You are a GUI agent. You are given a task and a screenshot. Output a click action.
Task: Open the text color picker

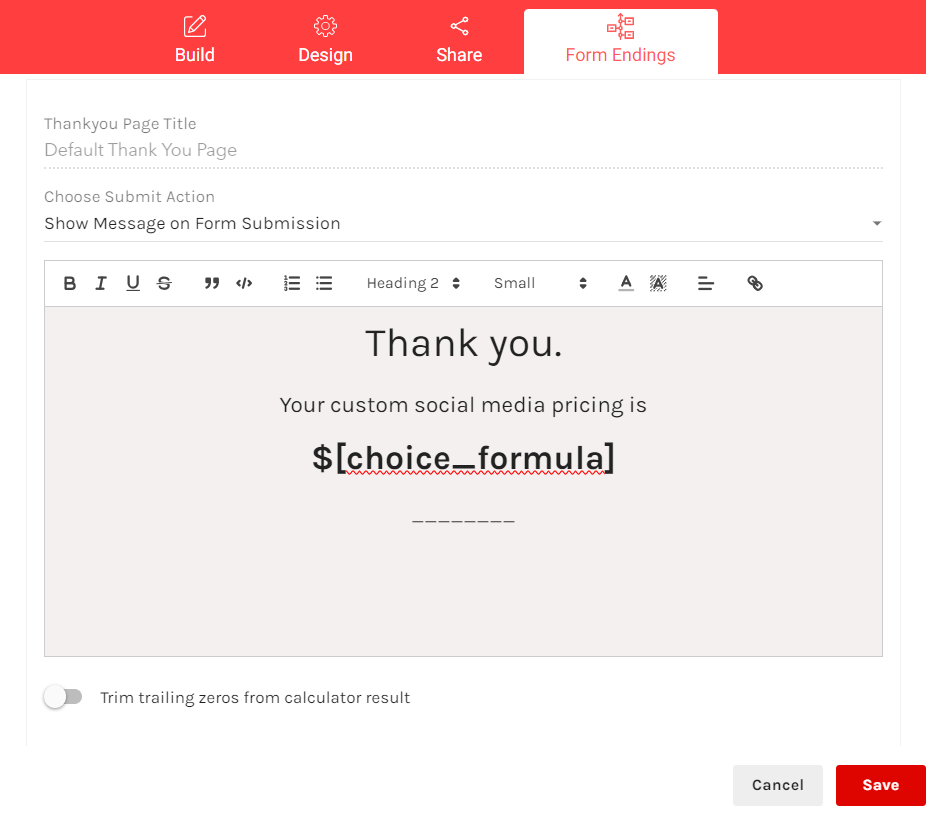click(626, 283)
